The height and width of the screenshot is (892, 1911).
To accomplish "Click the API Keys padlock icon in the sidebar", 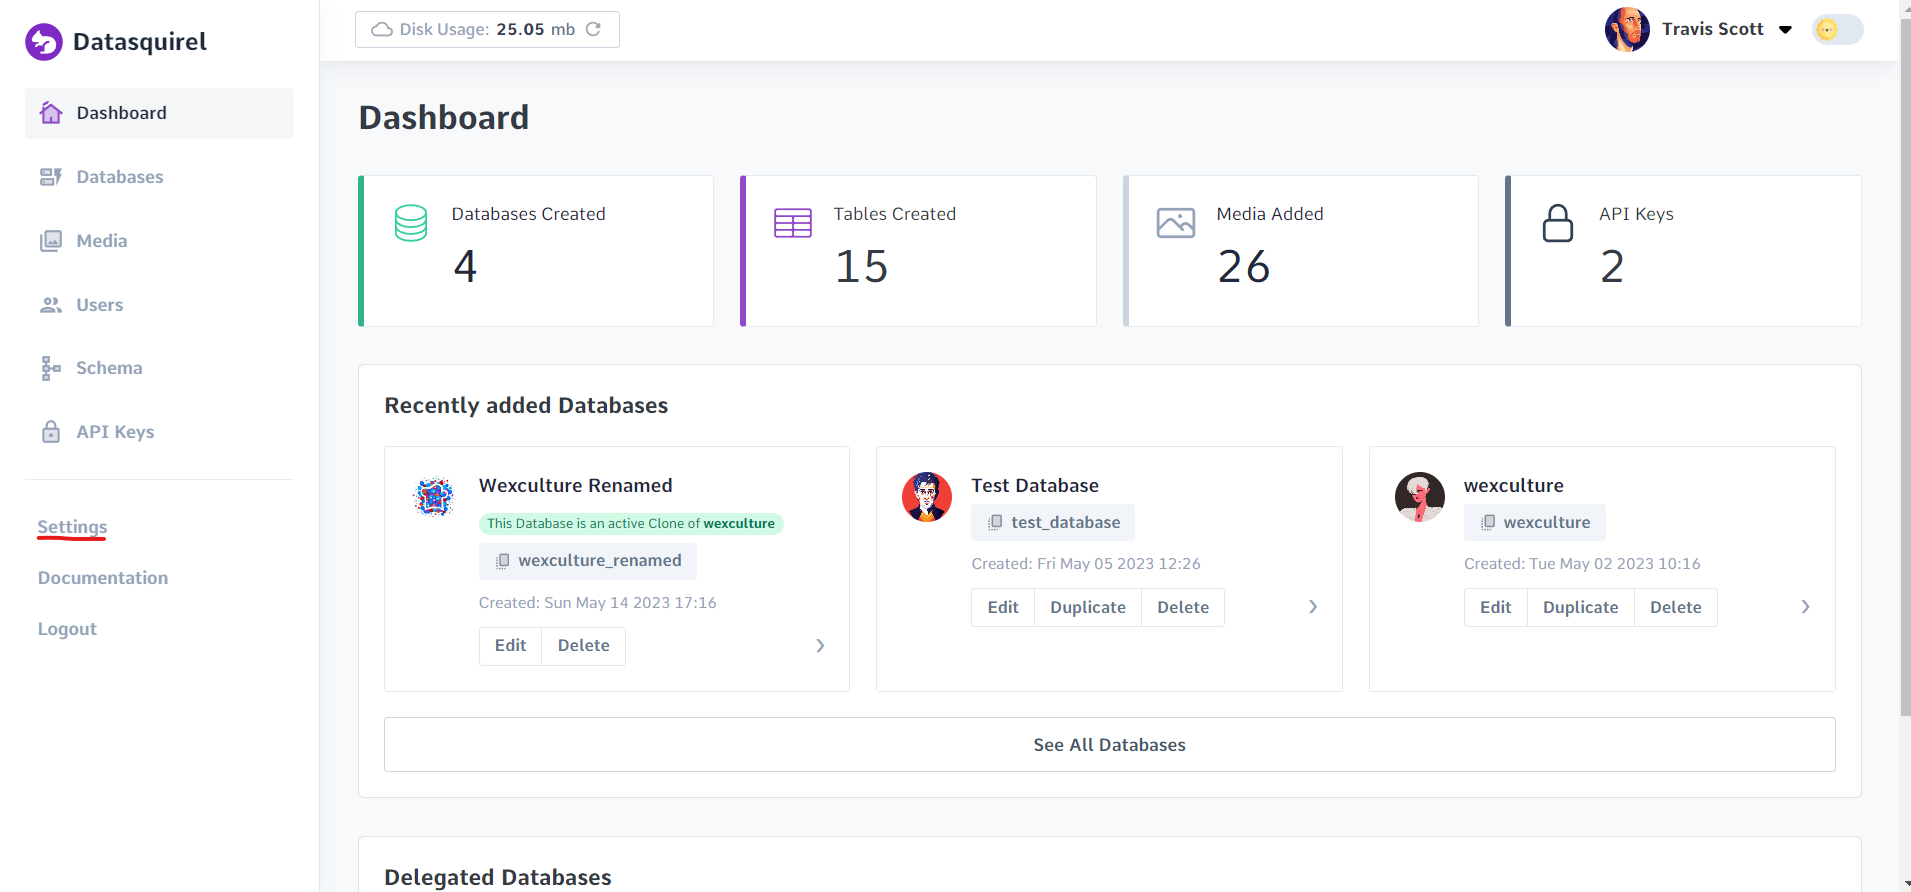I will click(51, 432).
